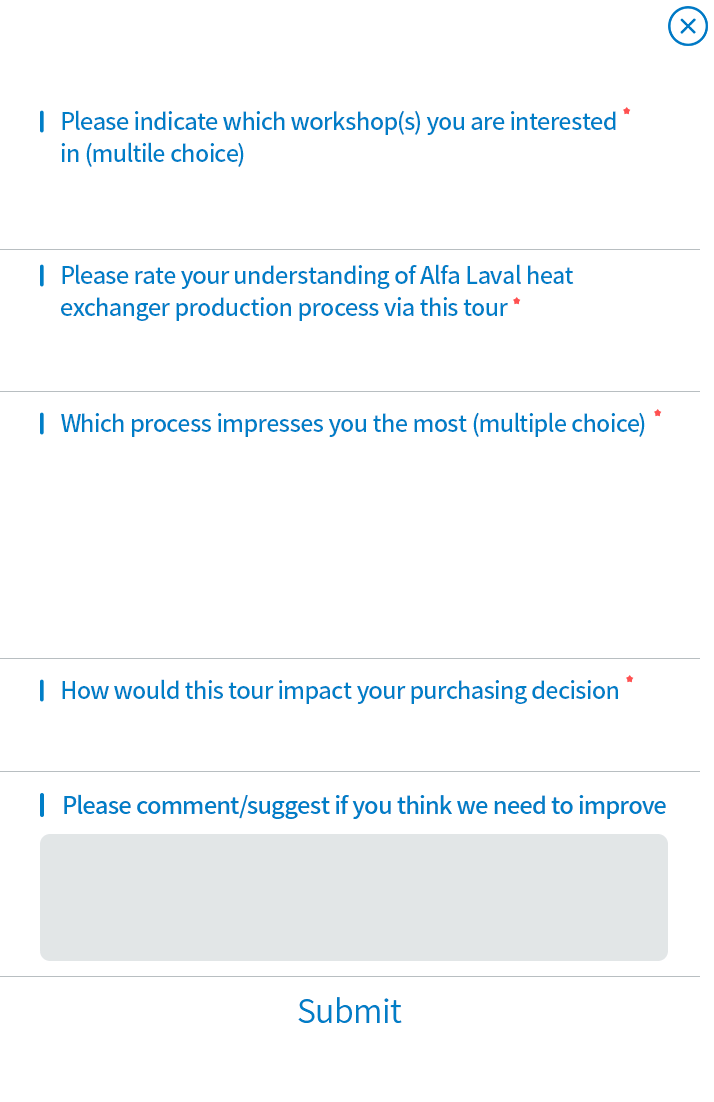Click the 'Which process impresses you' question
The width and height of the screenshot is (714, 1102).
(x=352, y=424)
